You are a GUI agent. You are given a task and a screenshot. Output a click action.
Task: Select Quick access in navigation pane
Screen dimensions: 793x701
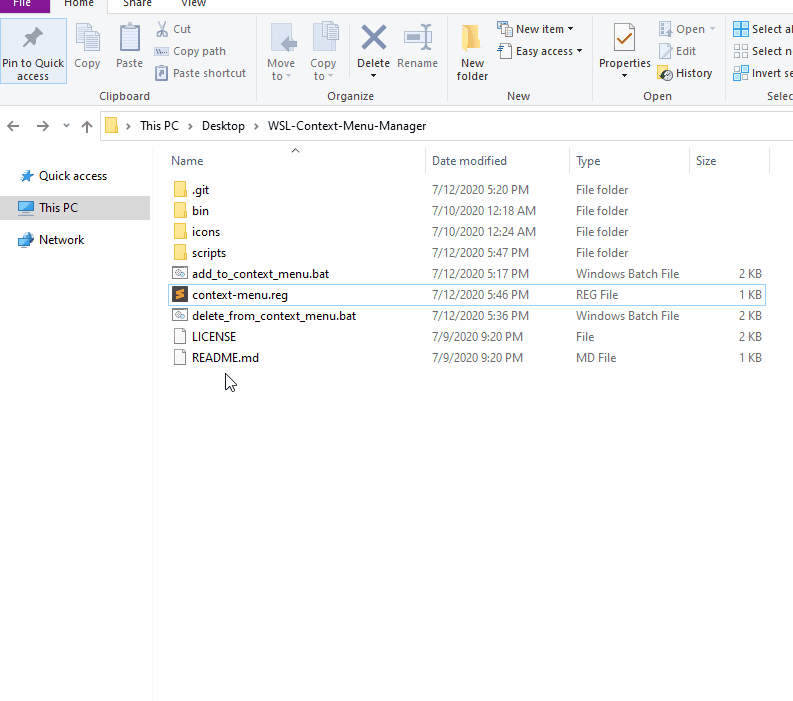(73, 176)
